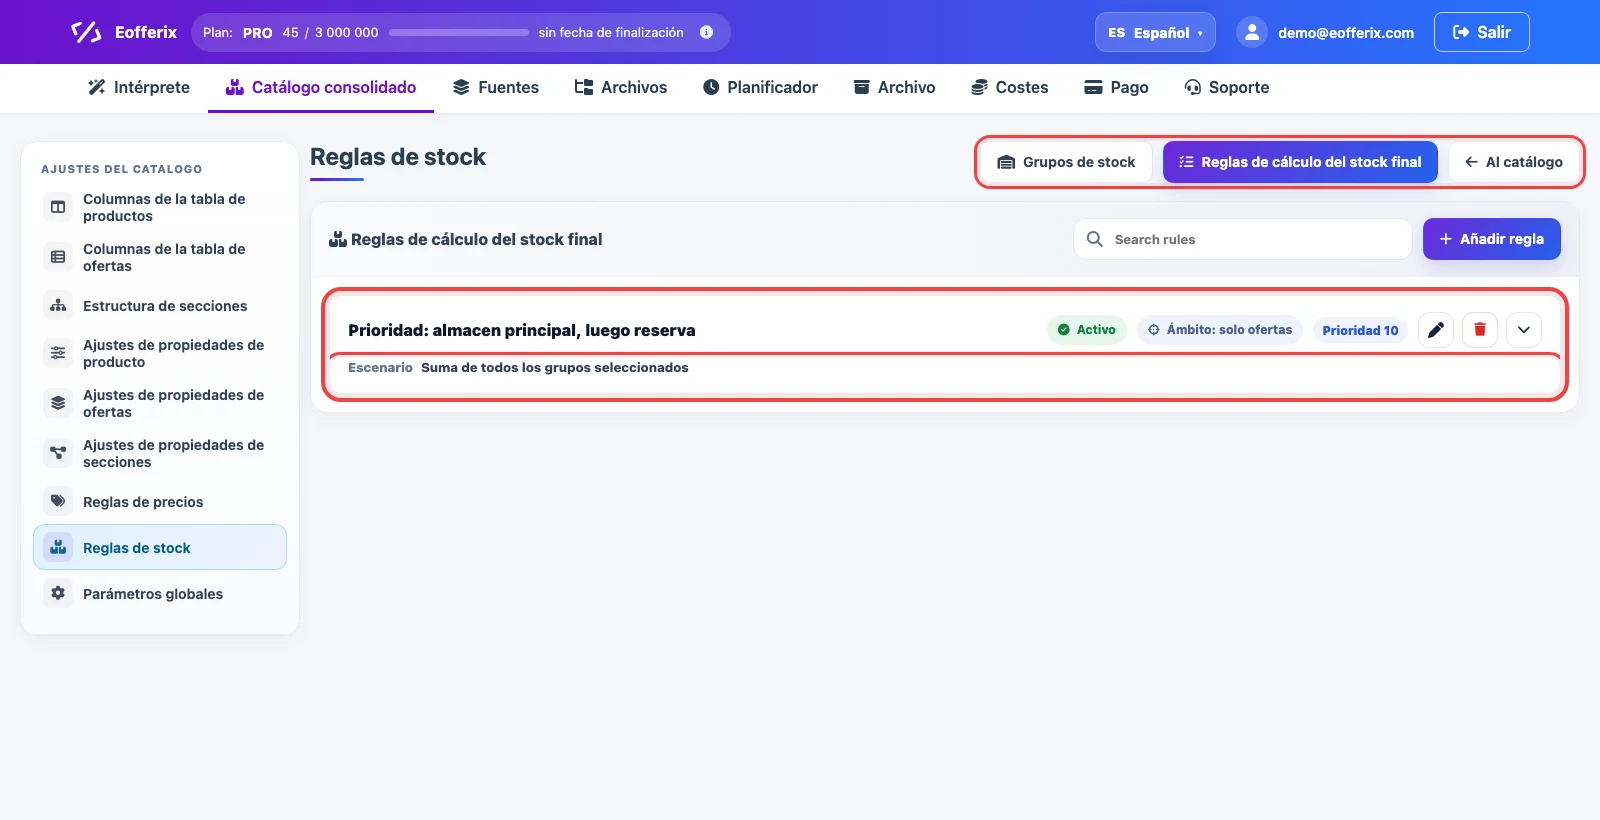Open the Intérprete tab
This screenshot has width=1600, height=820.
click(139, 87)
